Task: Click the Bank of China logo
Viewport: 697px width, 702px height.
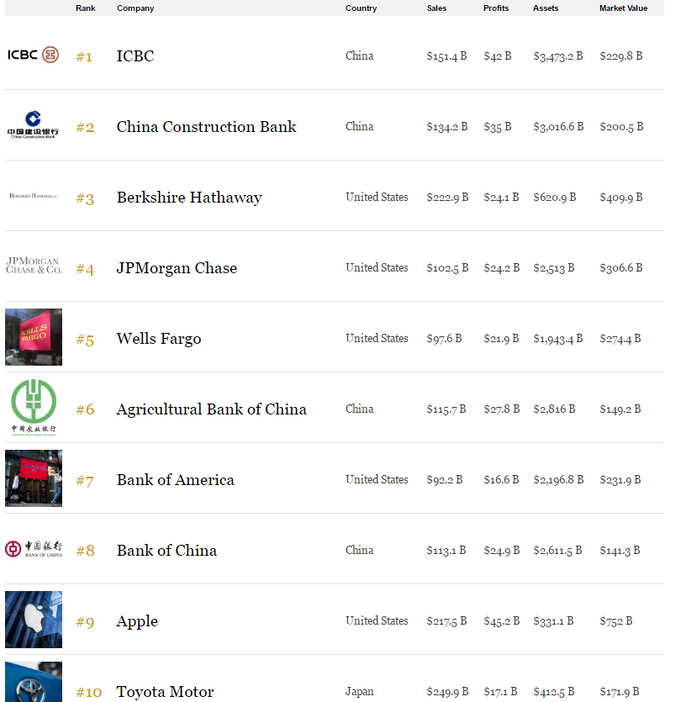Action: [33, 549]
